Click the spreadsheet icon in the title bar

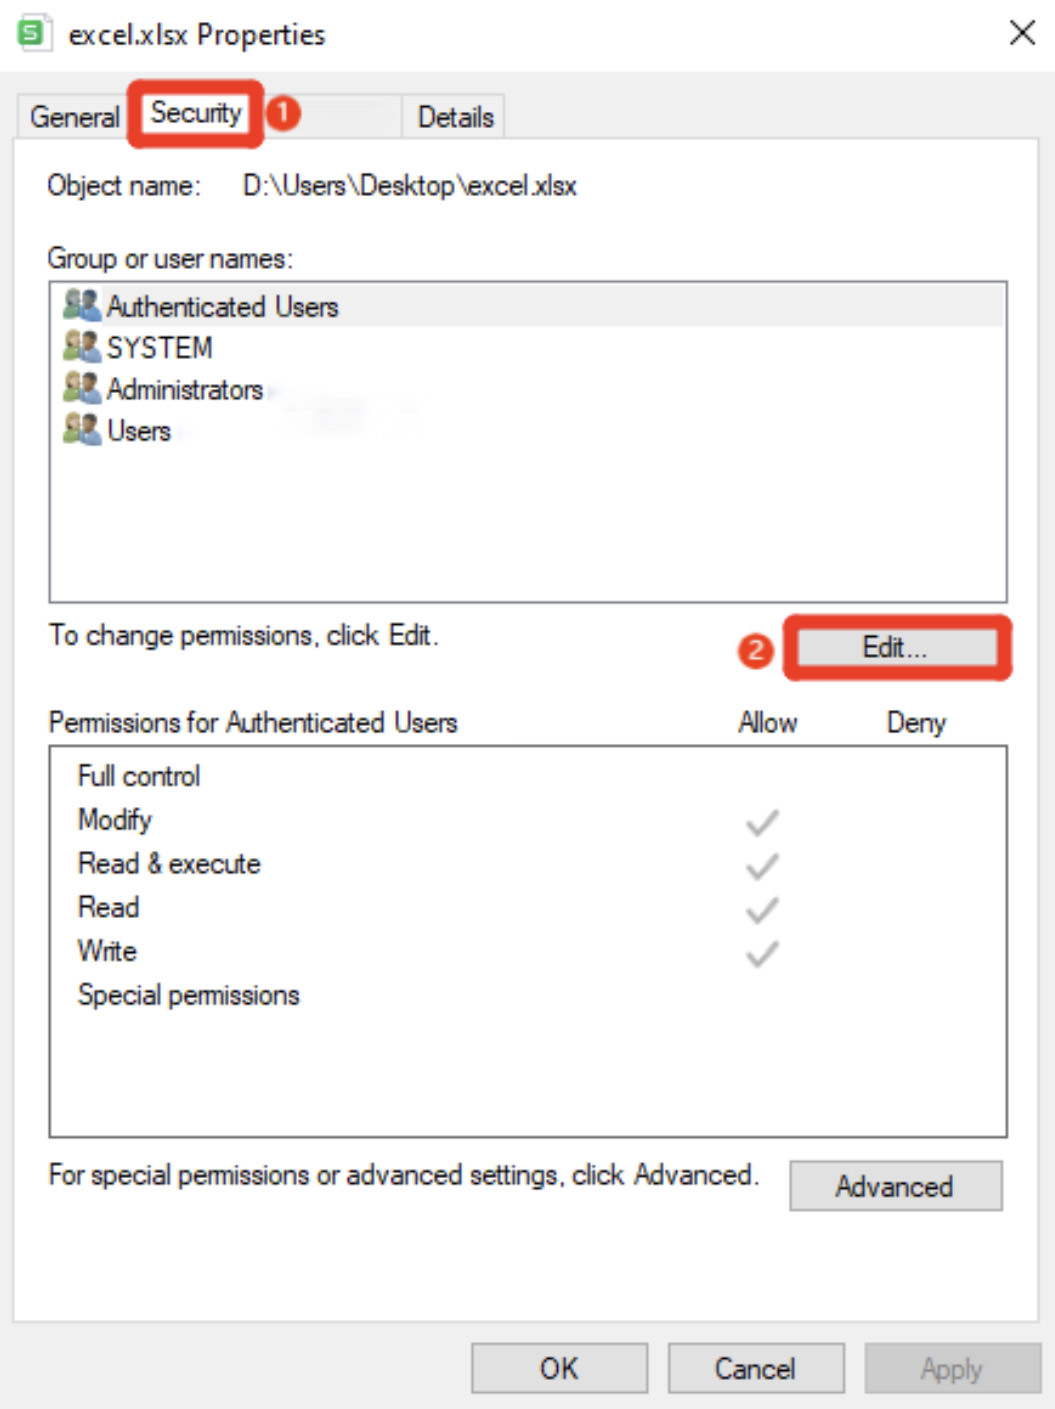click(x=33, y=31)
